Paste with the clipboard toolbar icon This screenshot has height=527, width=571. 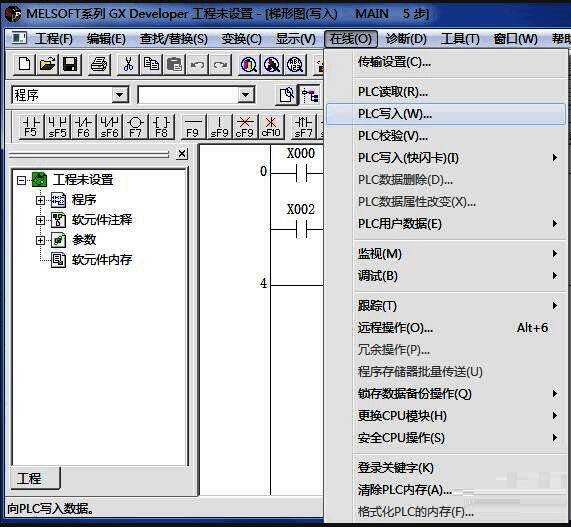click(174, 64)
